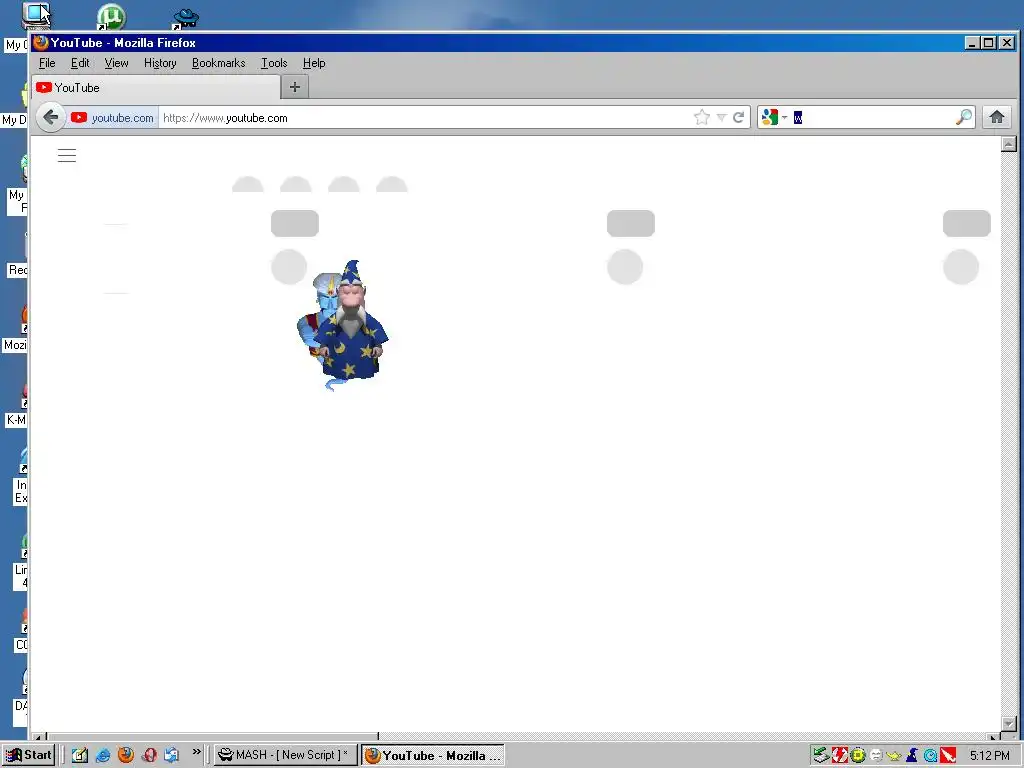Select the spy hat desktop shortcut
1024x768 pixels.
point(185,18)
